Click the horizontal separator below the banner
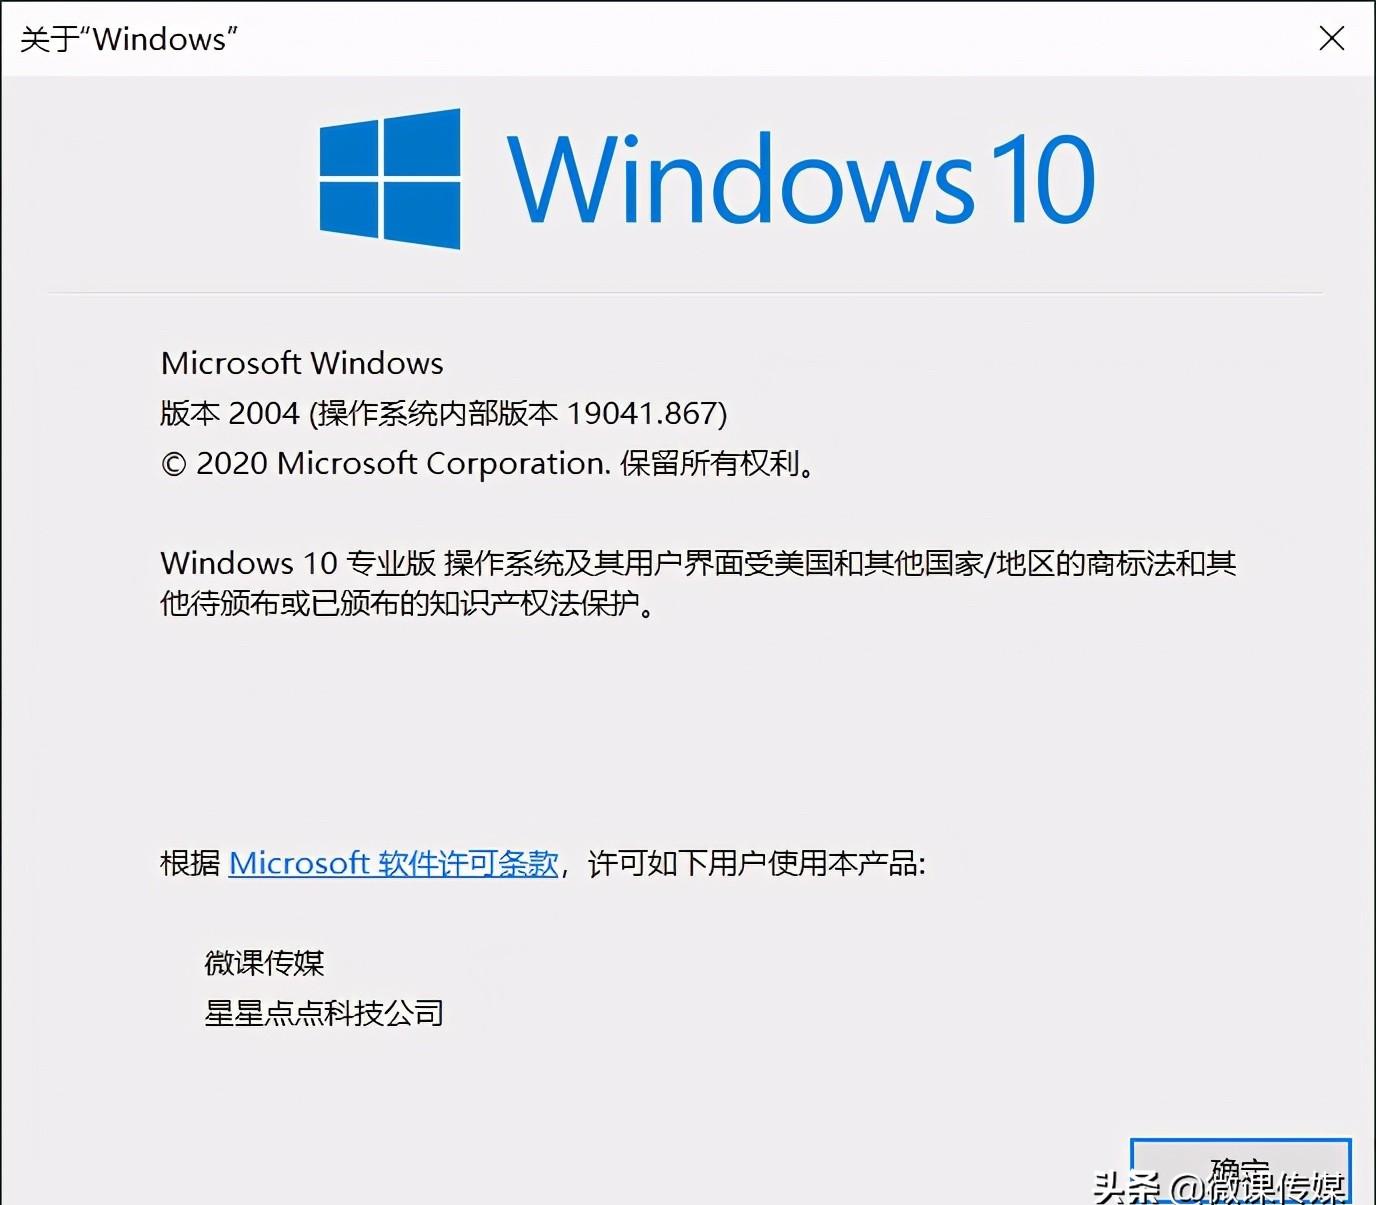Viewport: 1376px width, 1205px height. click(x=686, y=293)
